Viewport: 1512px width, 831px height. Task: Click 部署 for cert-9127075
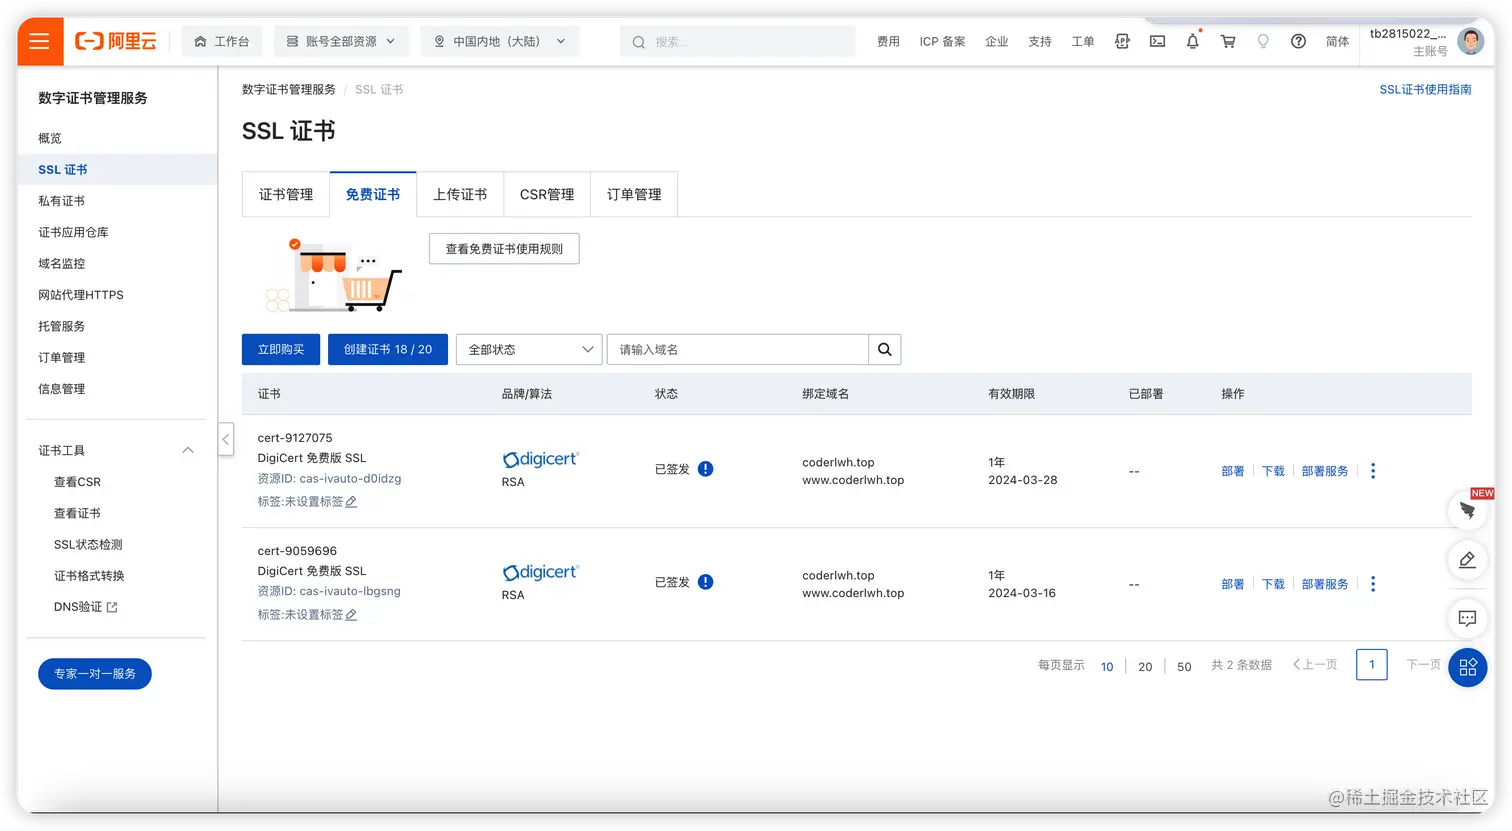click(1233, 471)
